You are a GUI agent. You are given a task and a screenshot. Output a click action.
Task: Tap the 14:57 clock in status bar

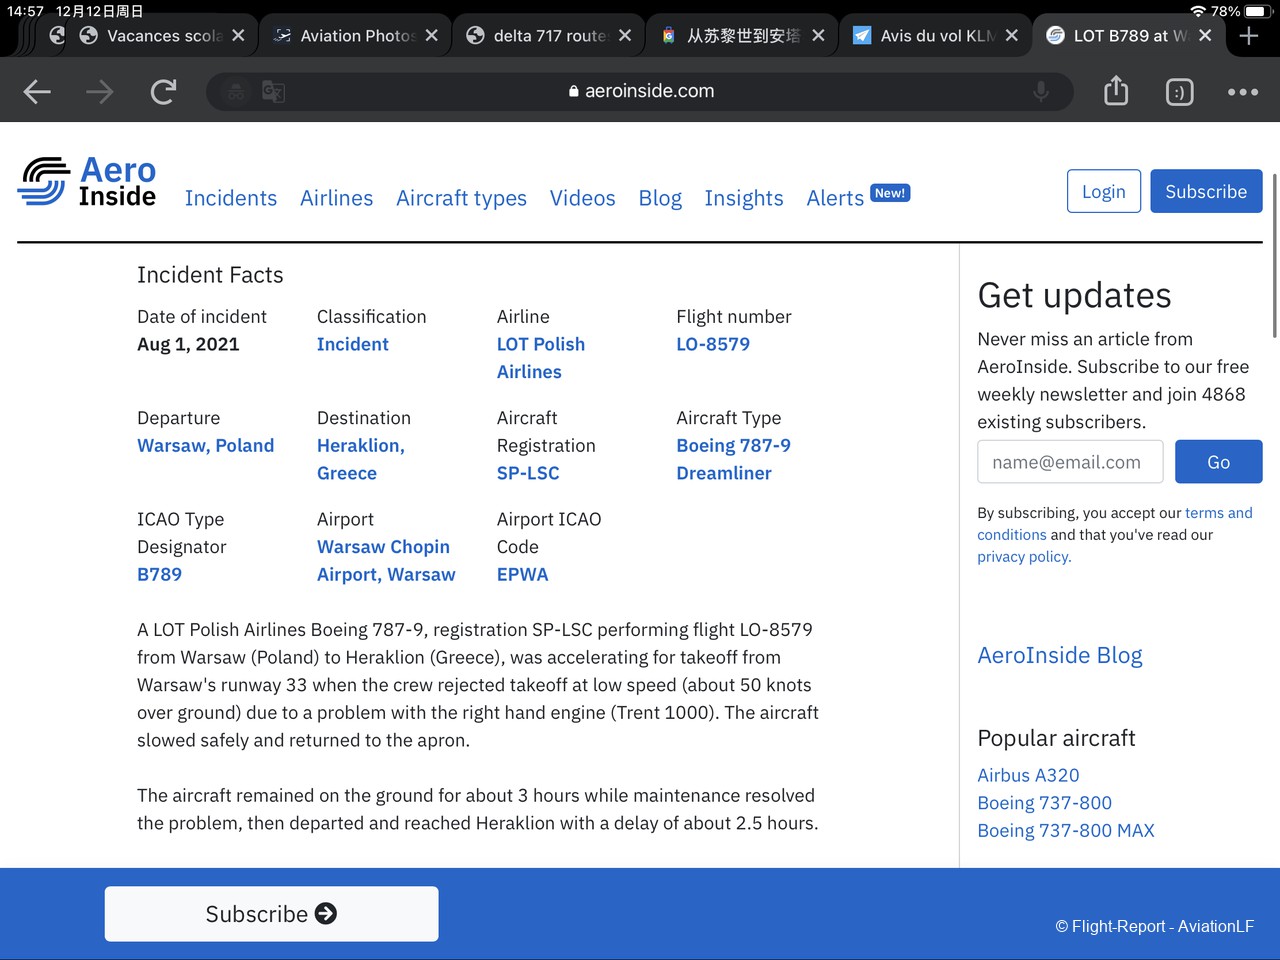[x=25, y=11]
